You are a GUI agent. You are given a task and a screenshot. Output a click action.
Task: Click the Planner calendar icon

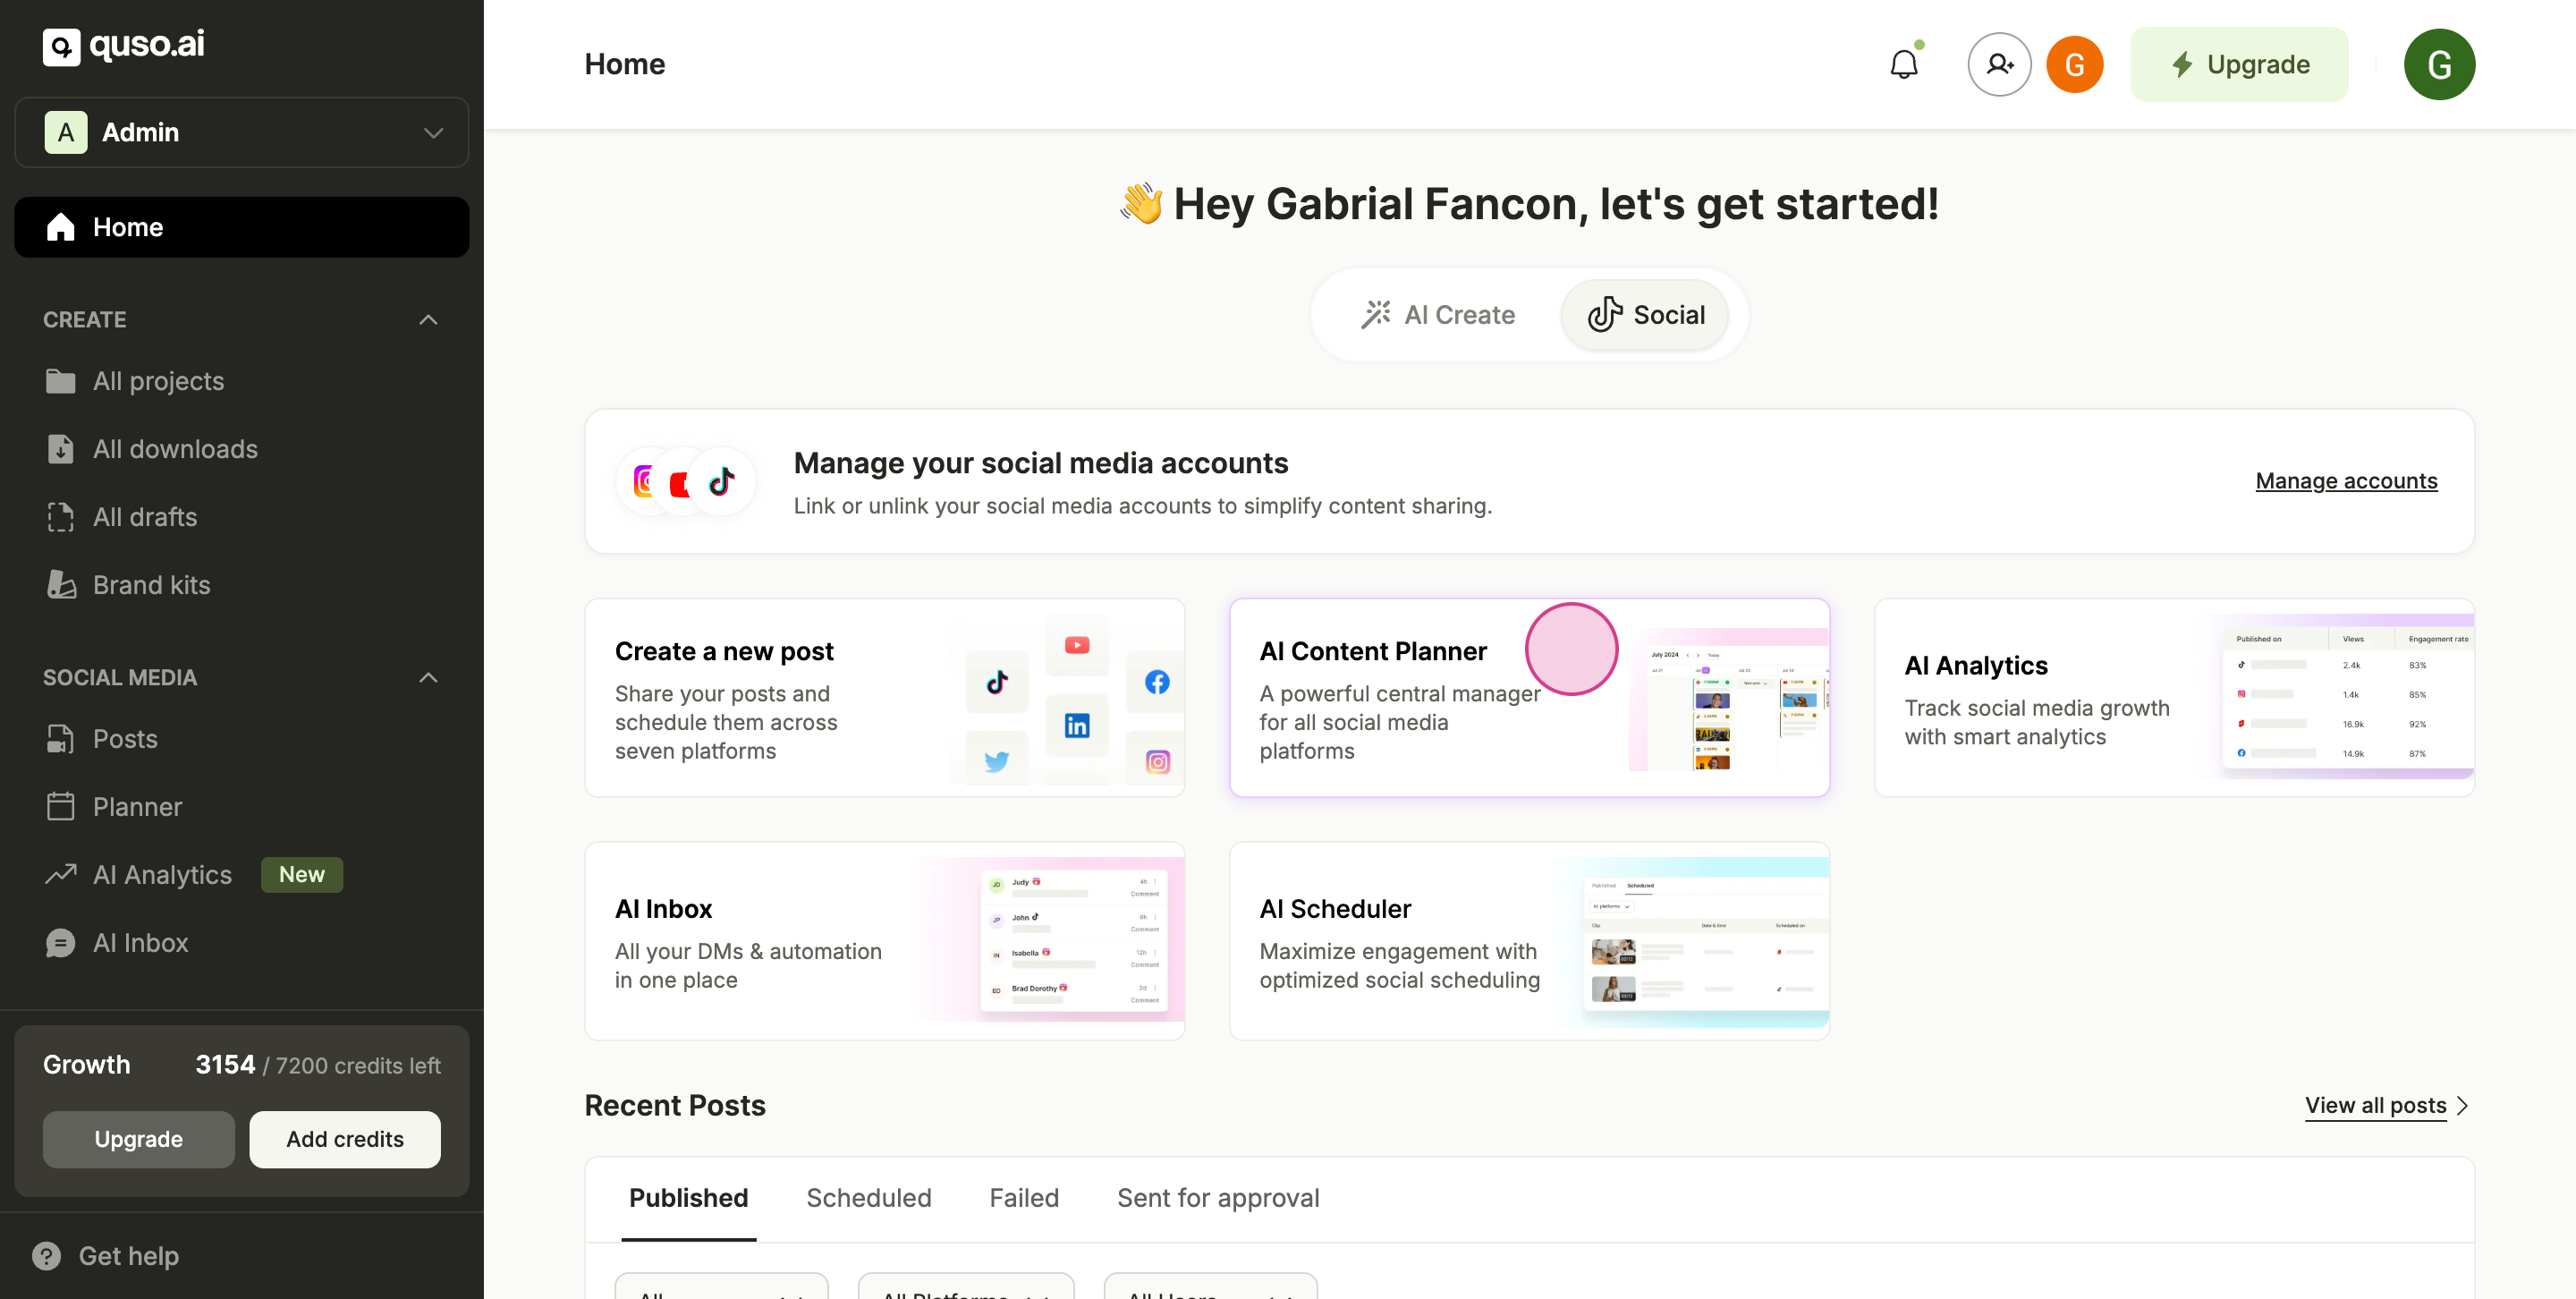click(61, 807)
